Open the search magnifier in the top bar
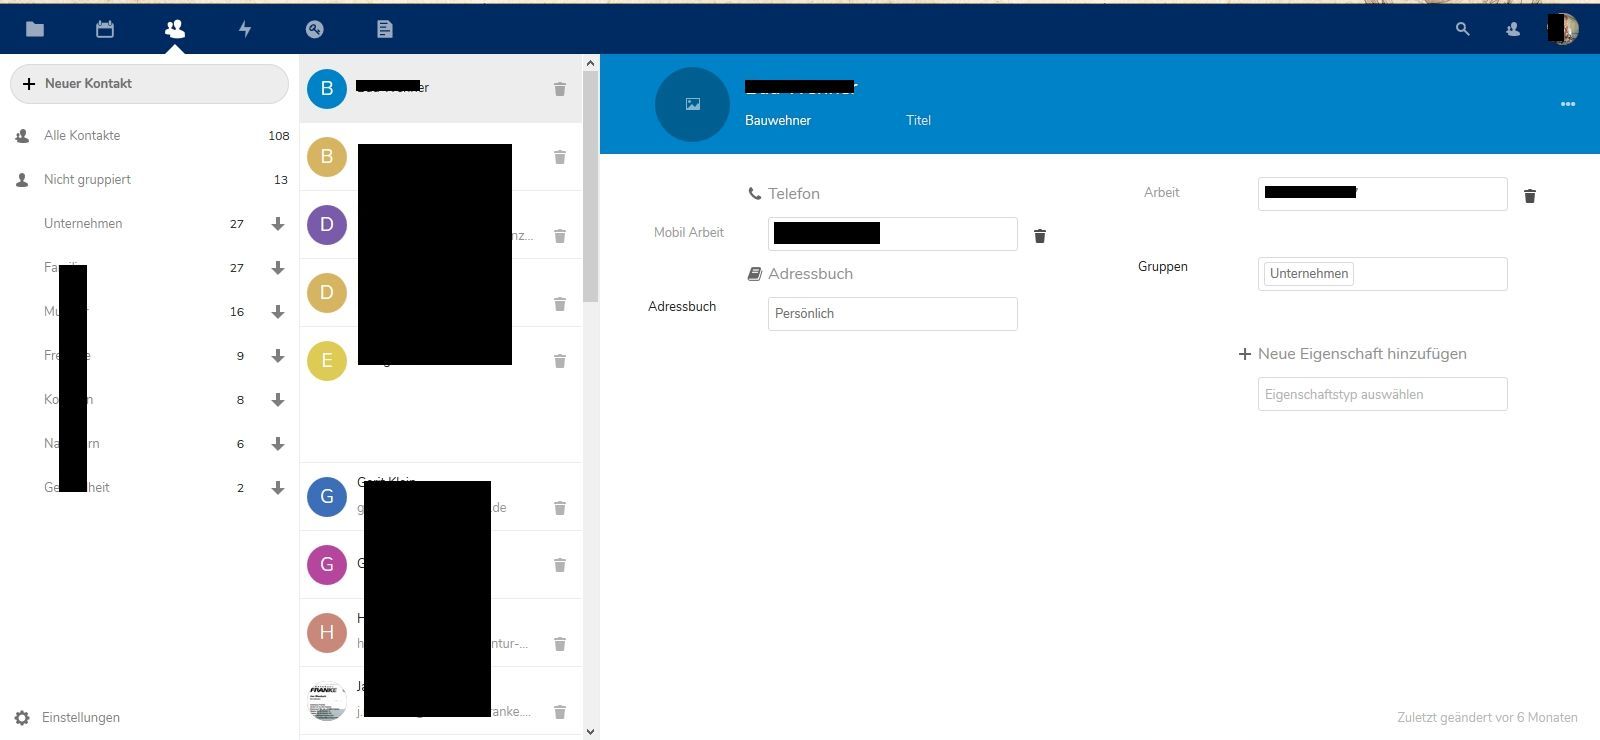 1463,29
